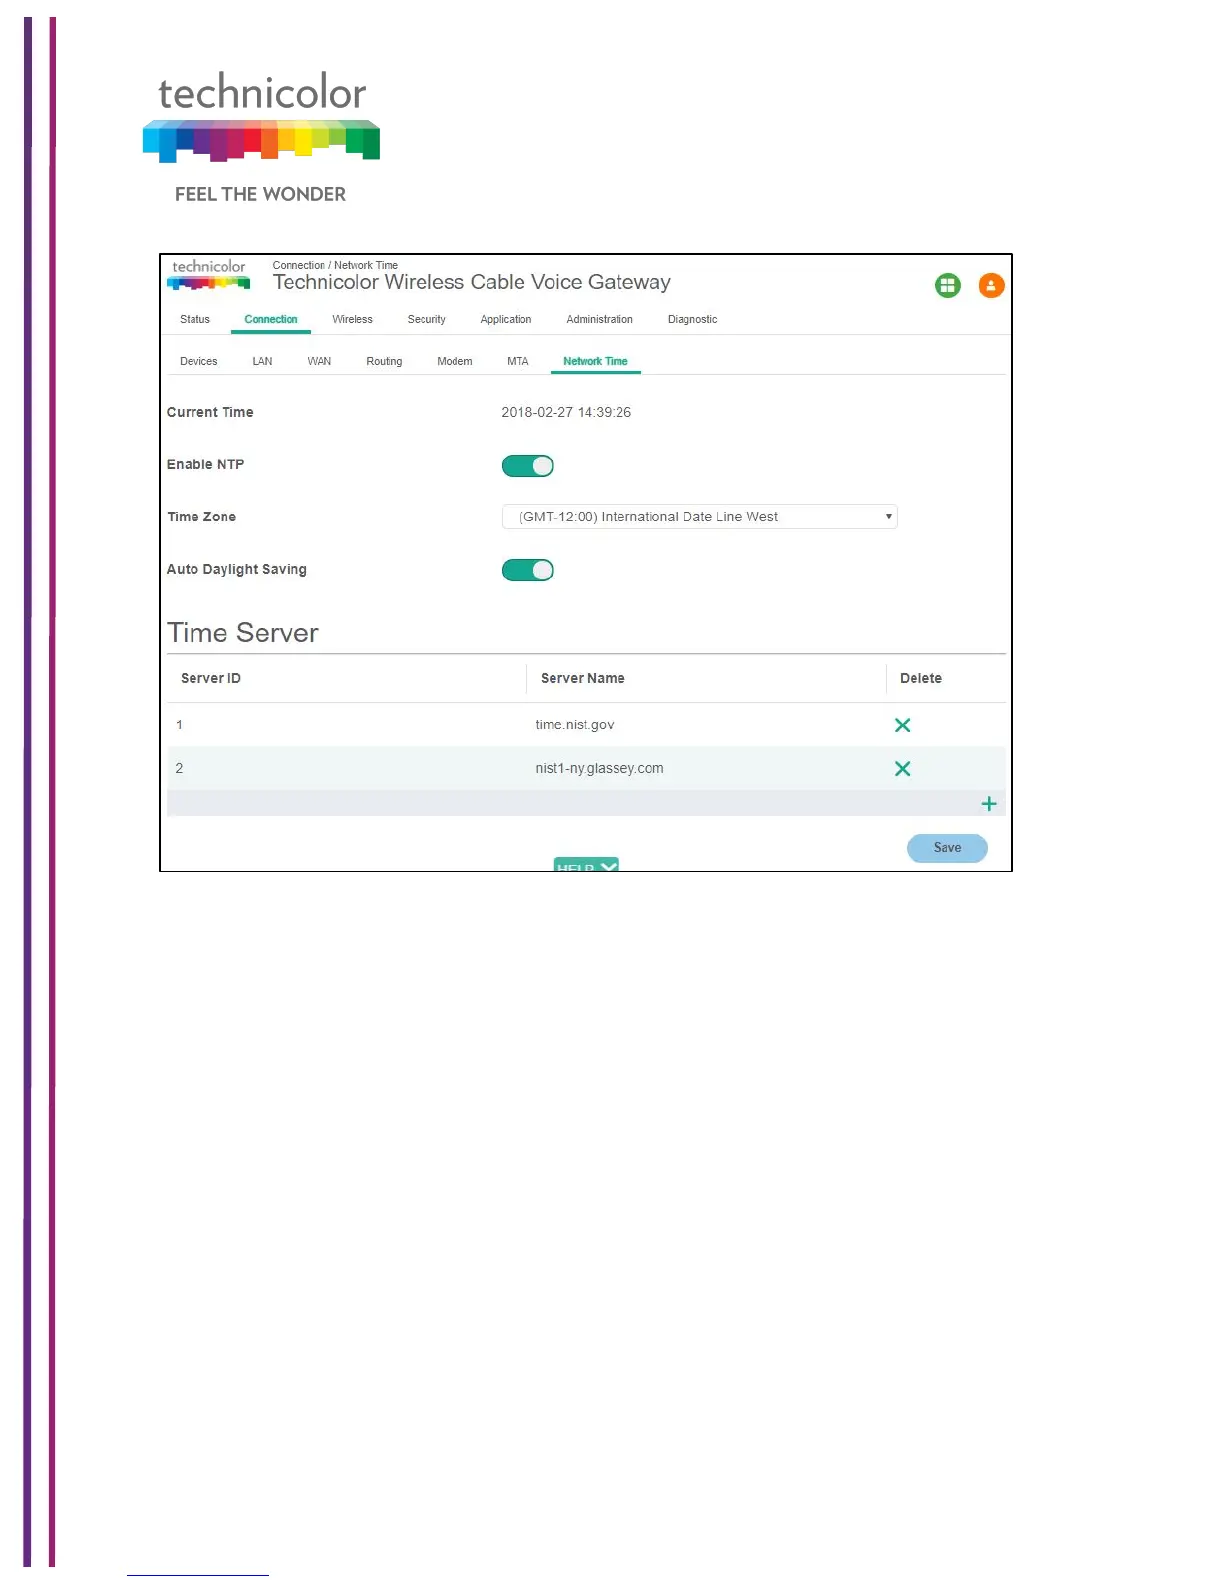The height and width of the screenshot is (1584, 1224).
Task: Open the green grid dashboard icon
Action: (947, 286)
